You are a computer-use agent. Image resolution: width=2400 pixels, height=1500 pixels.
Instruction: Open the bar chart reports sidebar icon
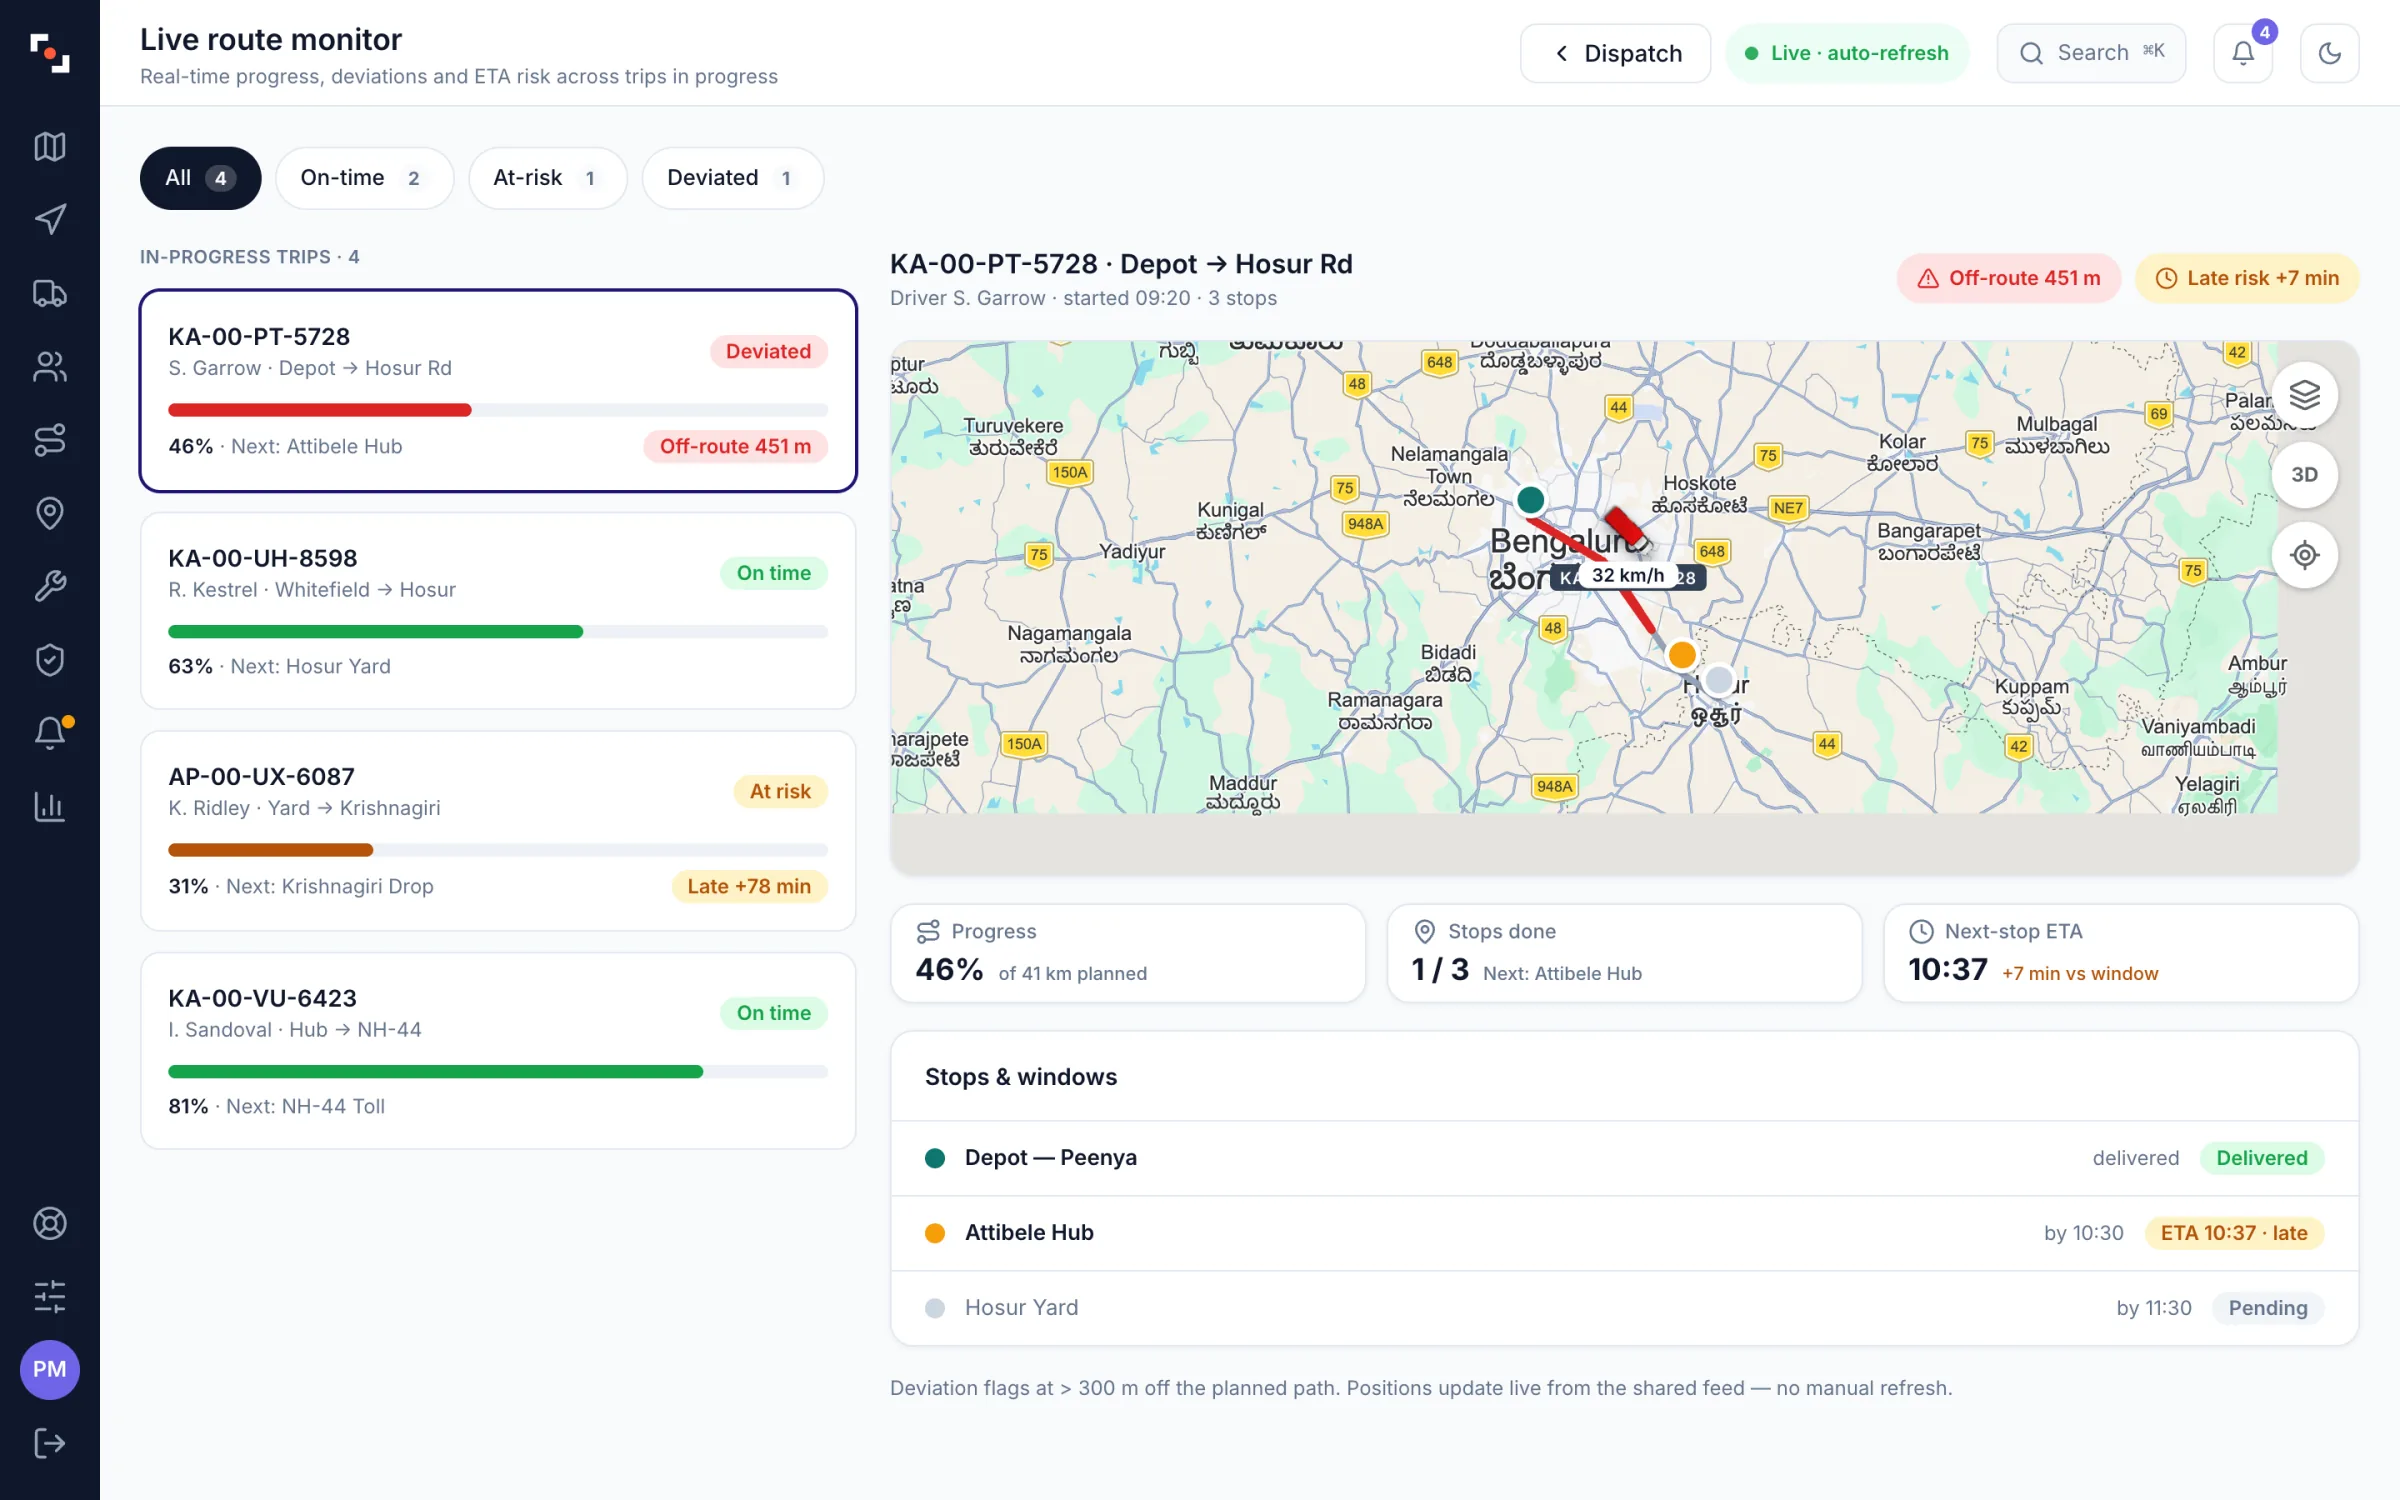49,806
